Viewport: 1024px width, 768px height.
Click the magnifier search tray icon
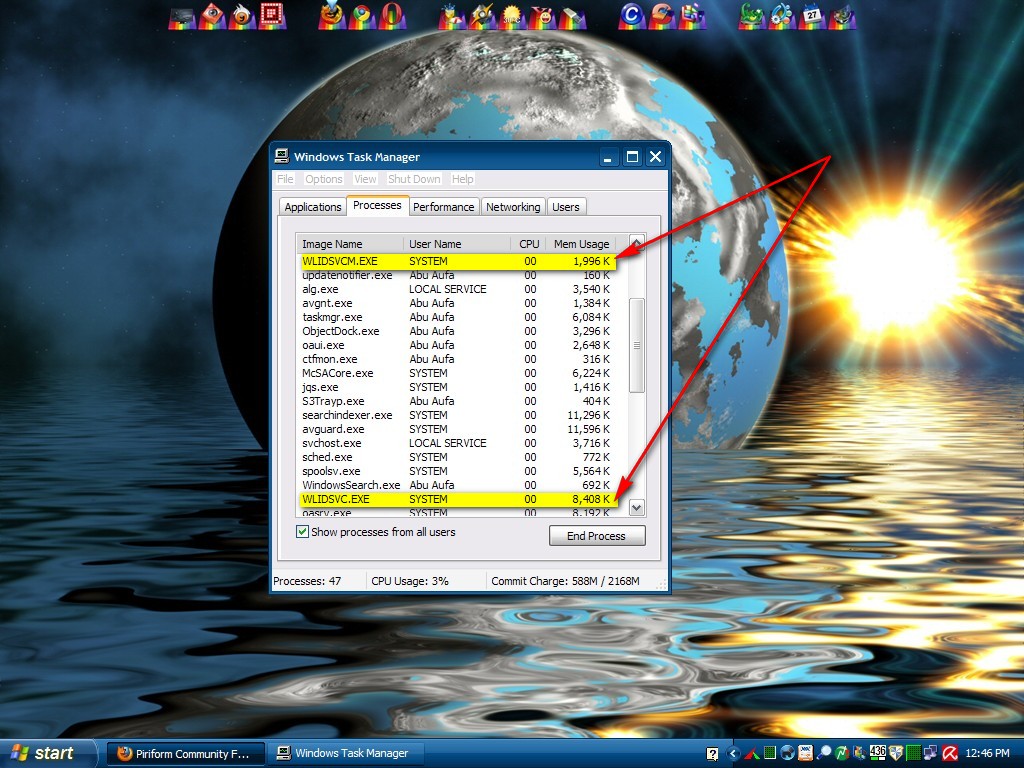pyautogui.click(x=824, y=753)
